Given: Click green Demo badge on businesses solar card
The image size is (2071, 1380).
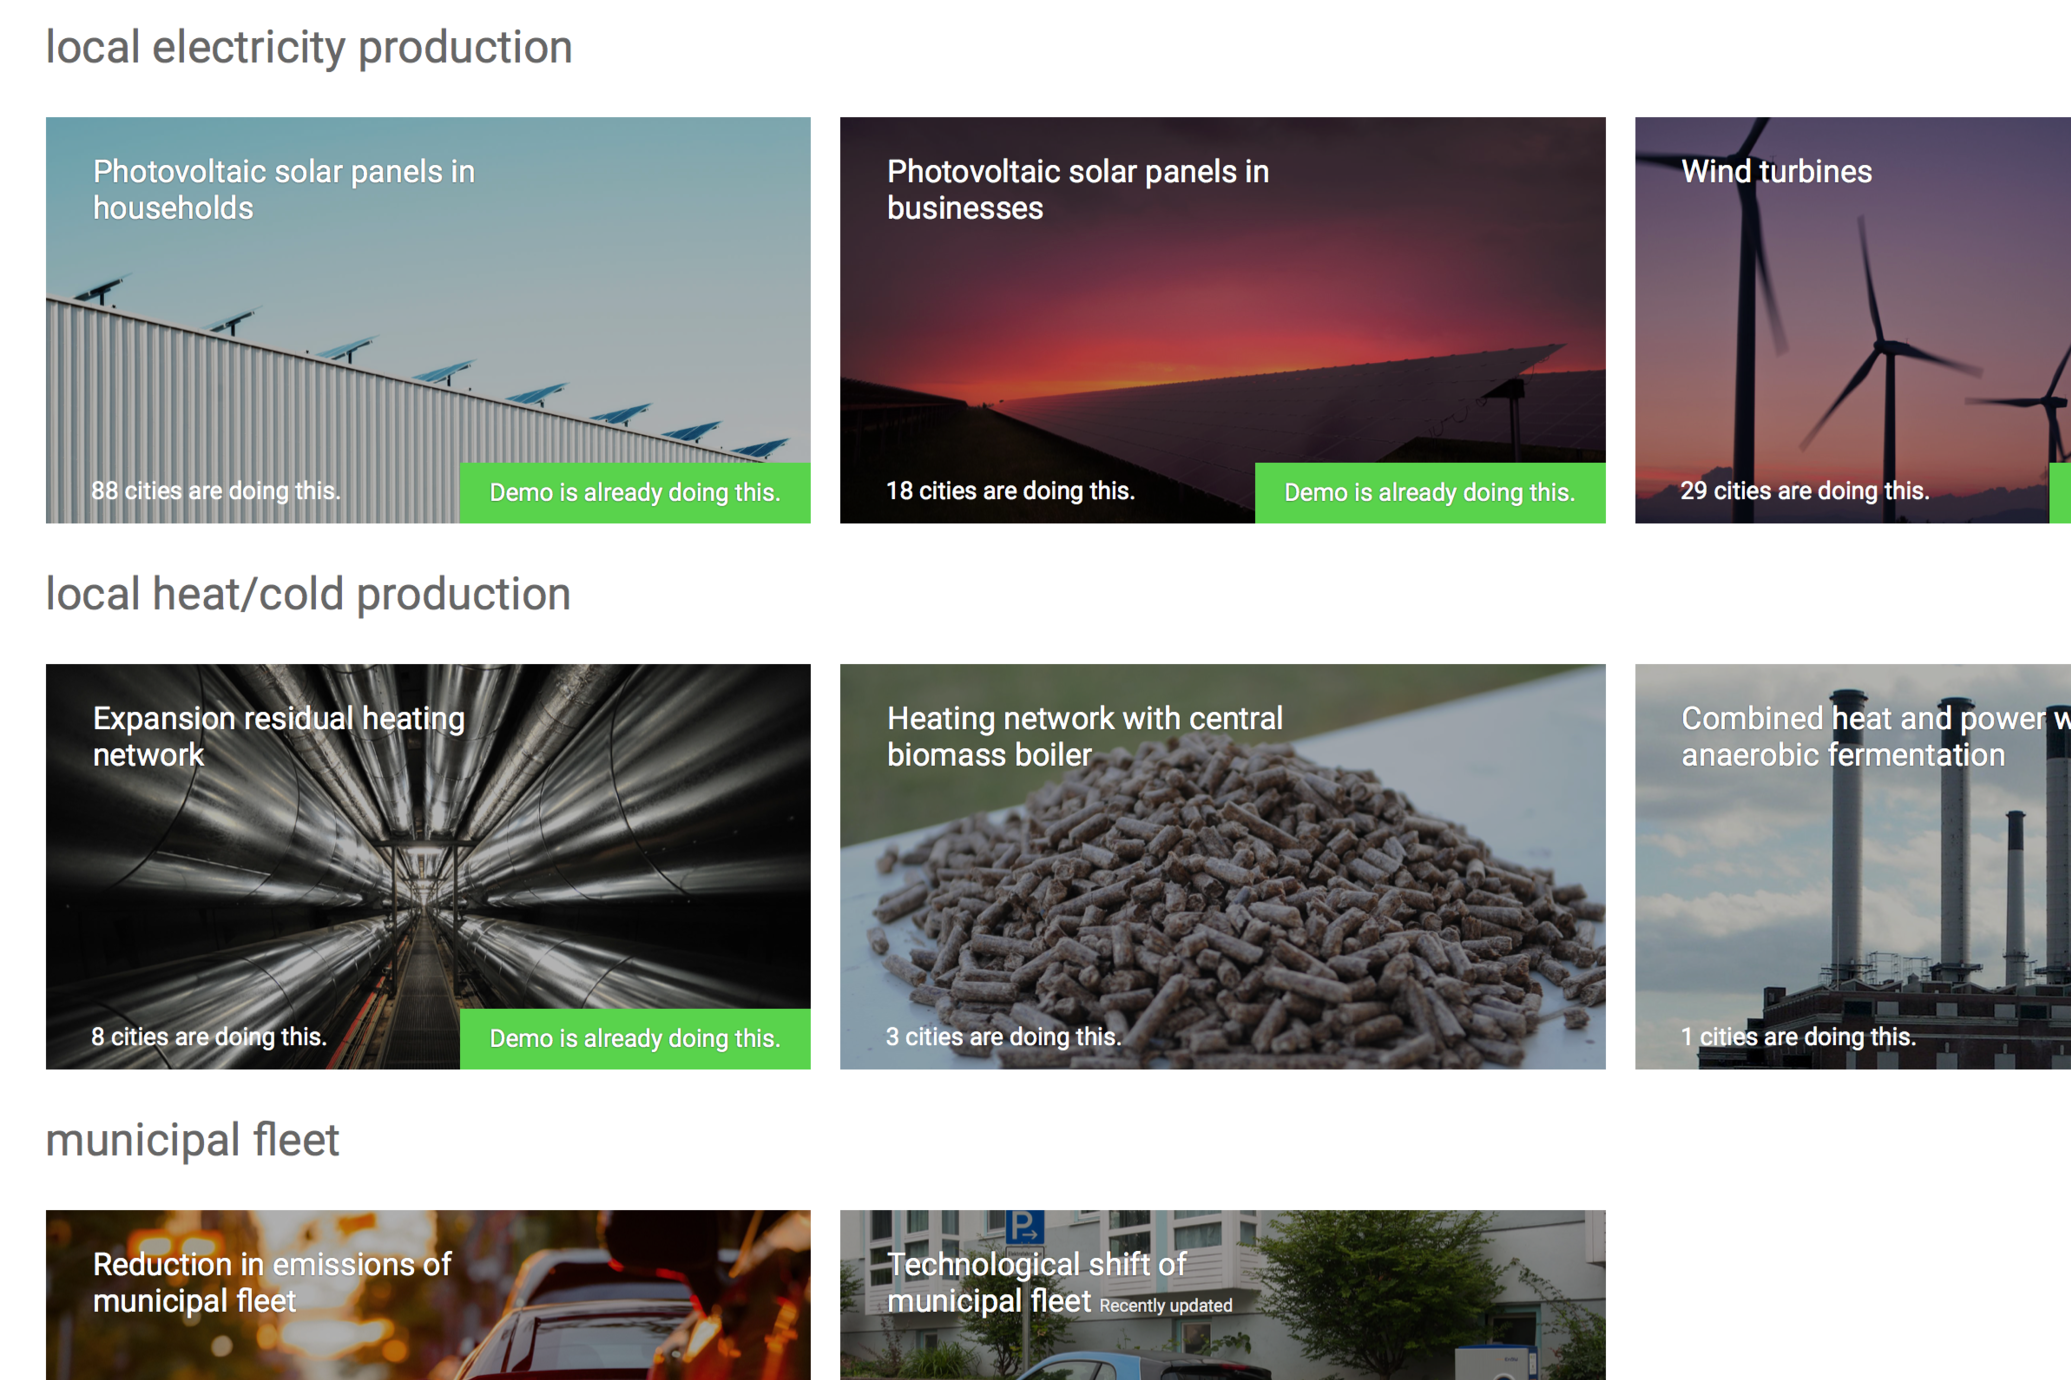Looking at the screenshot, I should (1429, 492).
